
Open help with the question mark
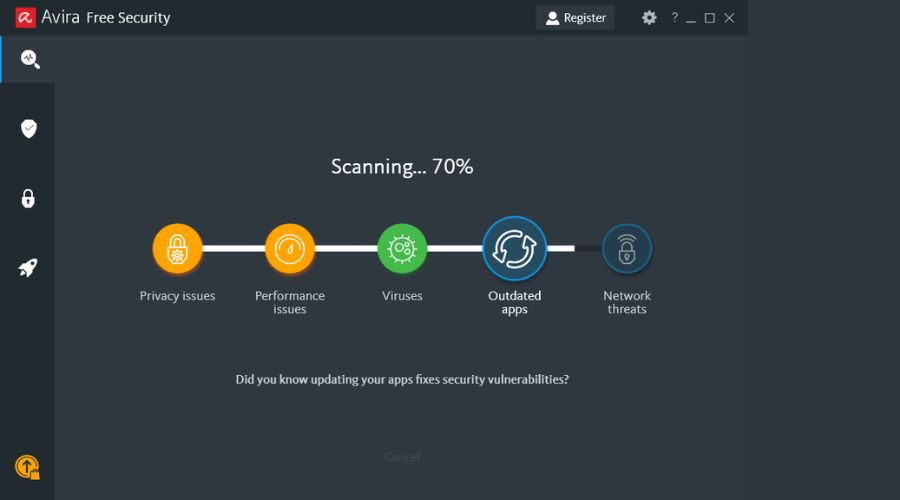674,18
